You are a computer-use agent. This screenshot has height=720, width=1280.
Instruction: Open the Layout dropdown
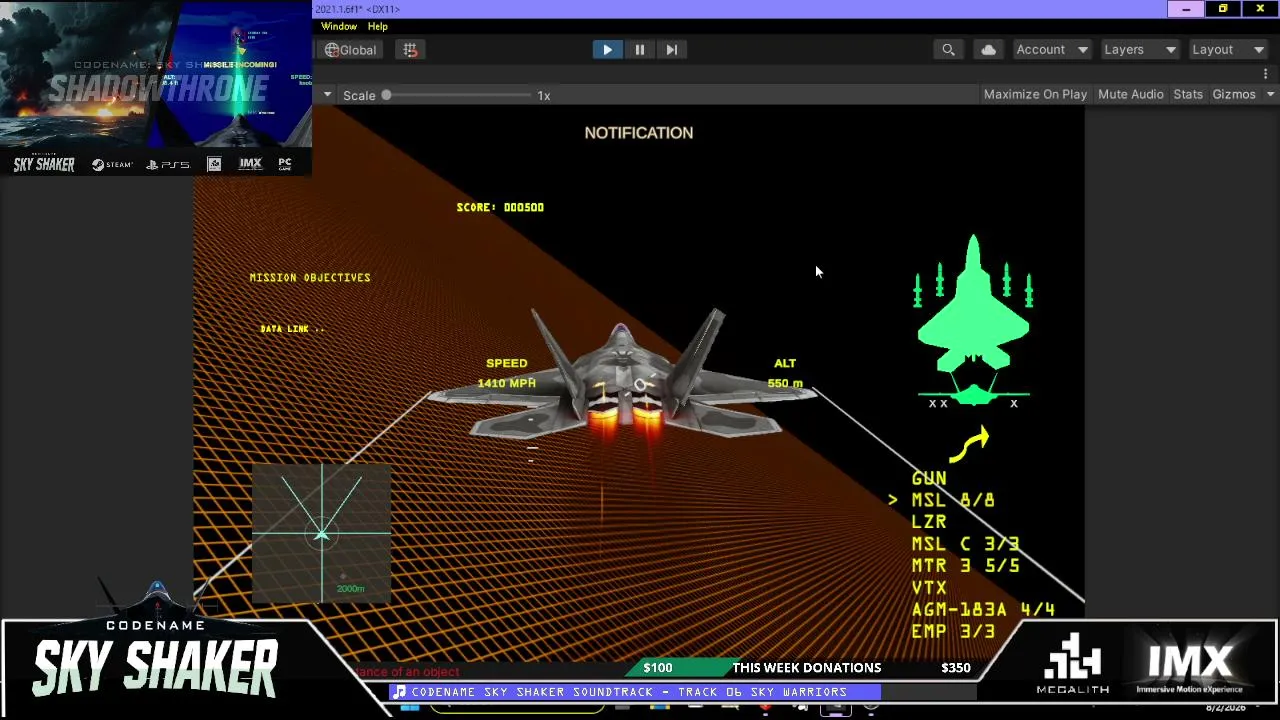(x=1228, y=50)
